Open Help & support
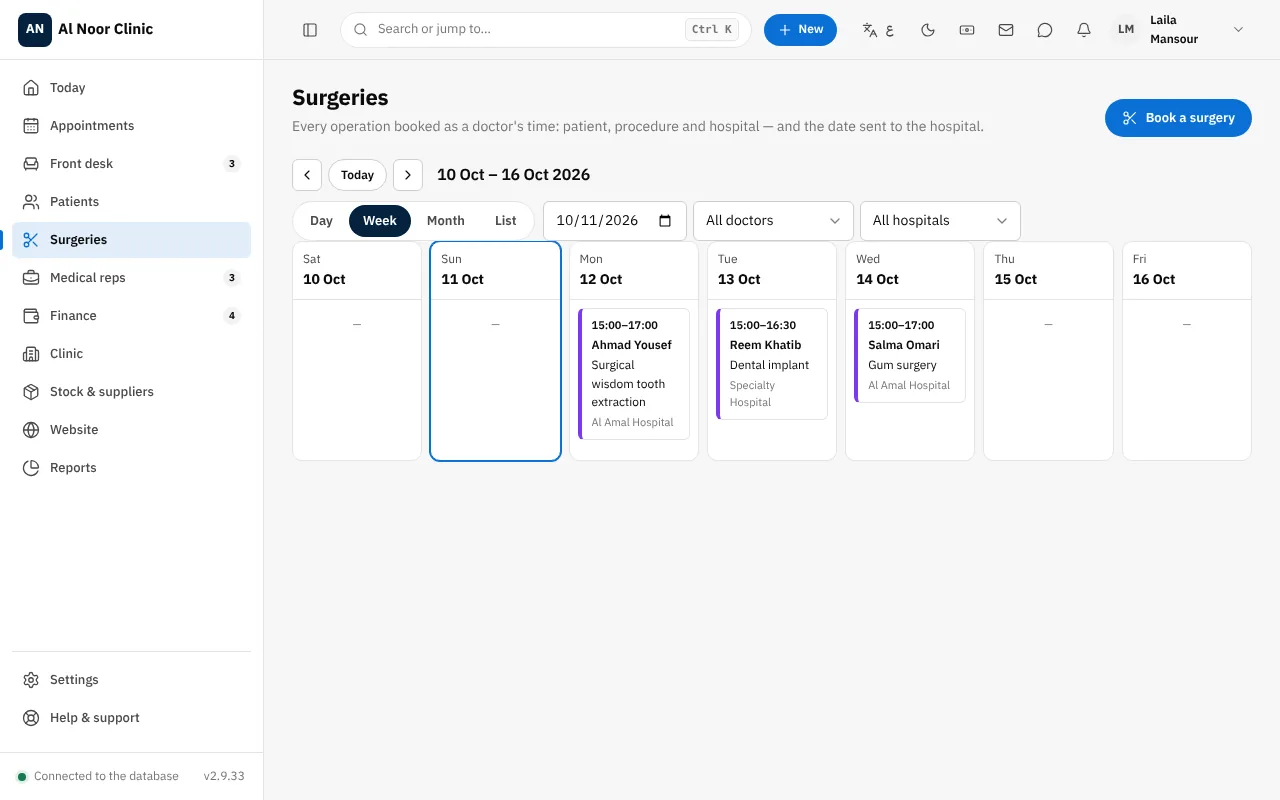Viewport: 1280px width, 800px height. point(131,718)
